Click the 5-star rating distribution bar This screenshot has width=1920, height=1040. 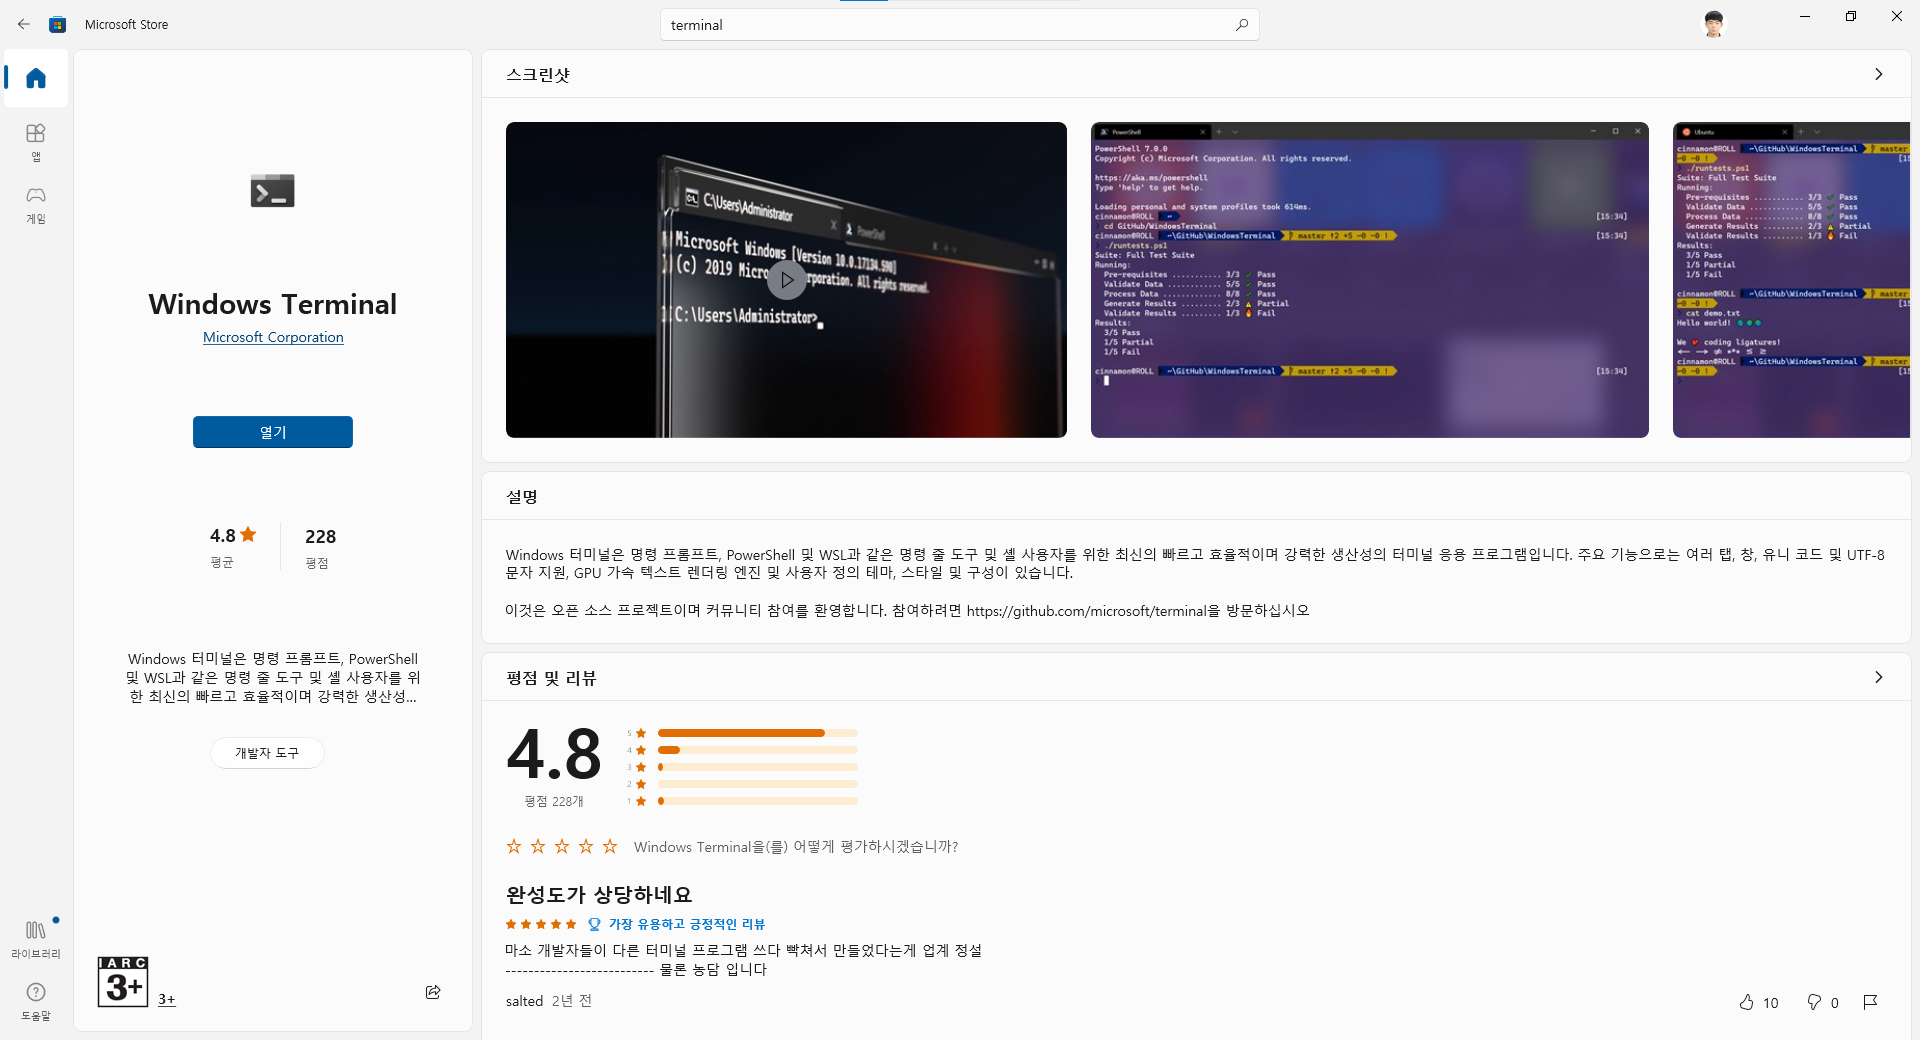click(758, 733)
